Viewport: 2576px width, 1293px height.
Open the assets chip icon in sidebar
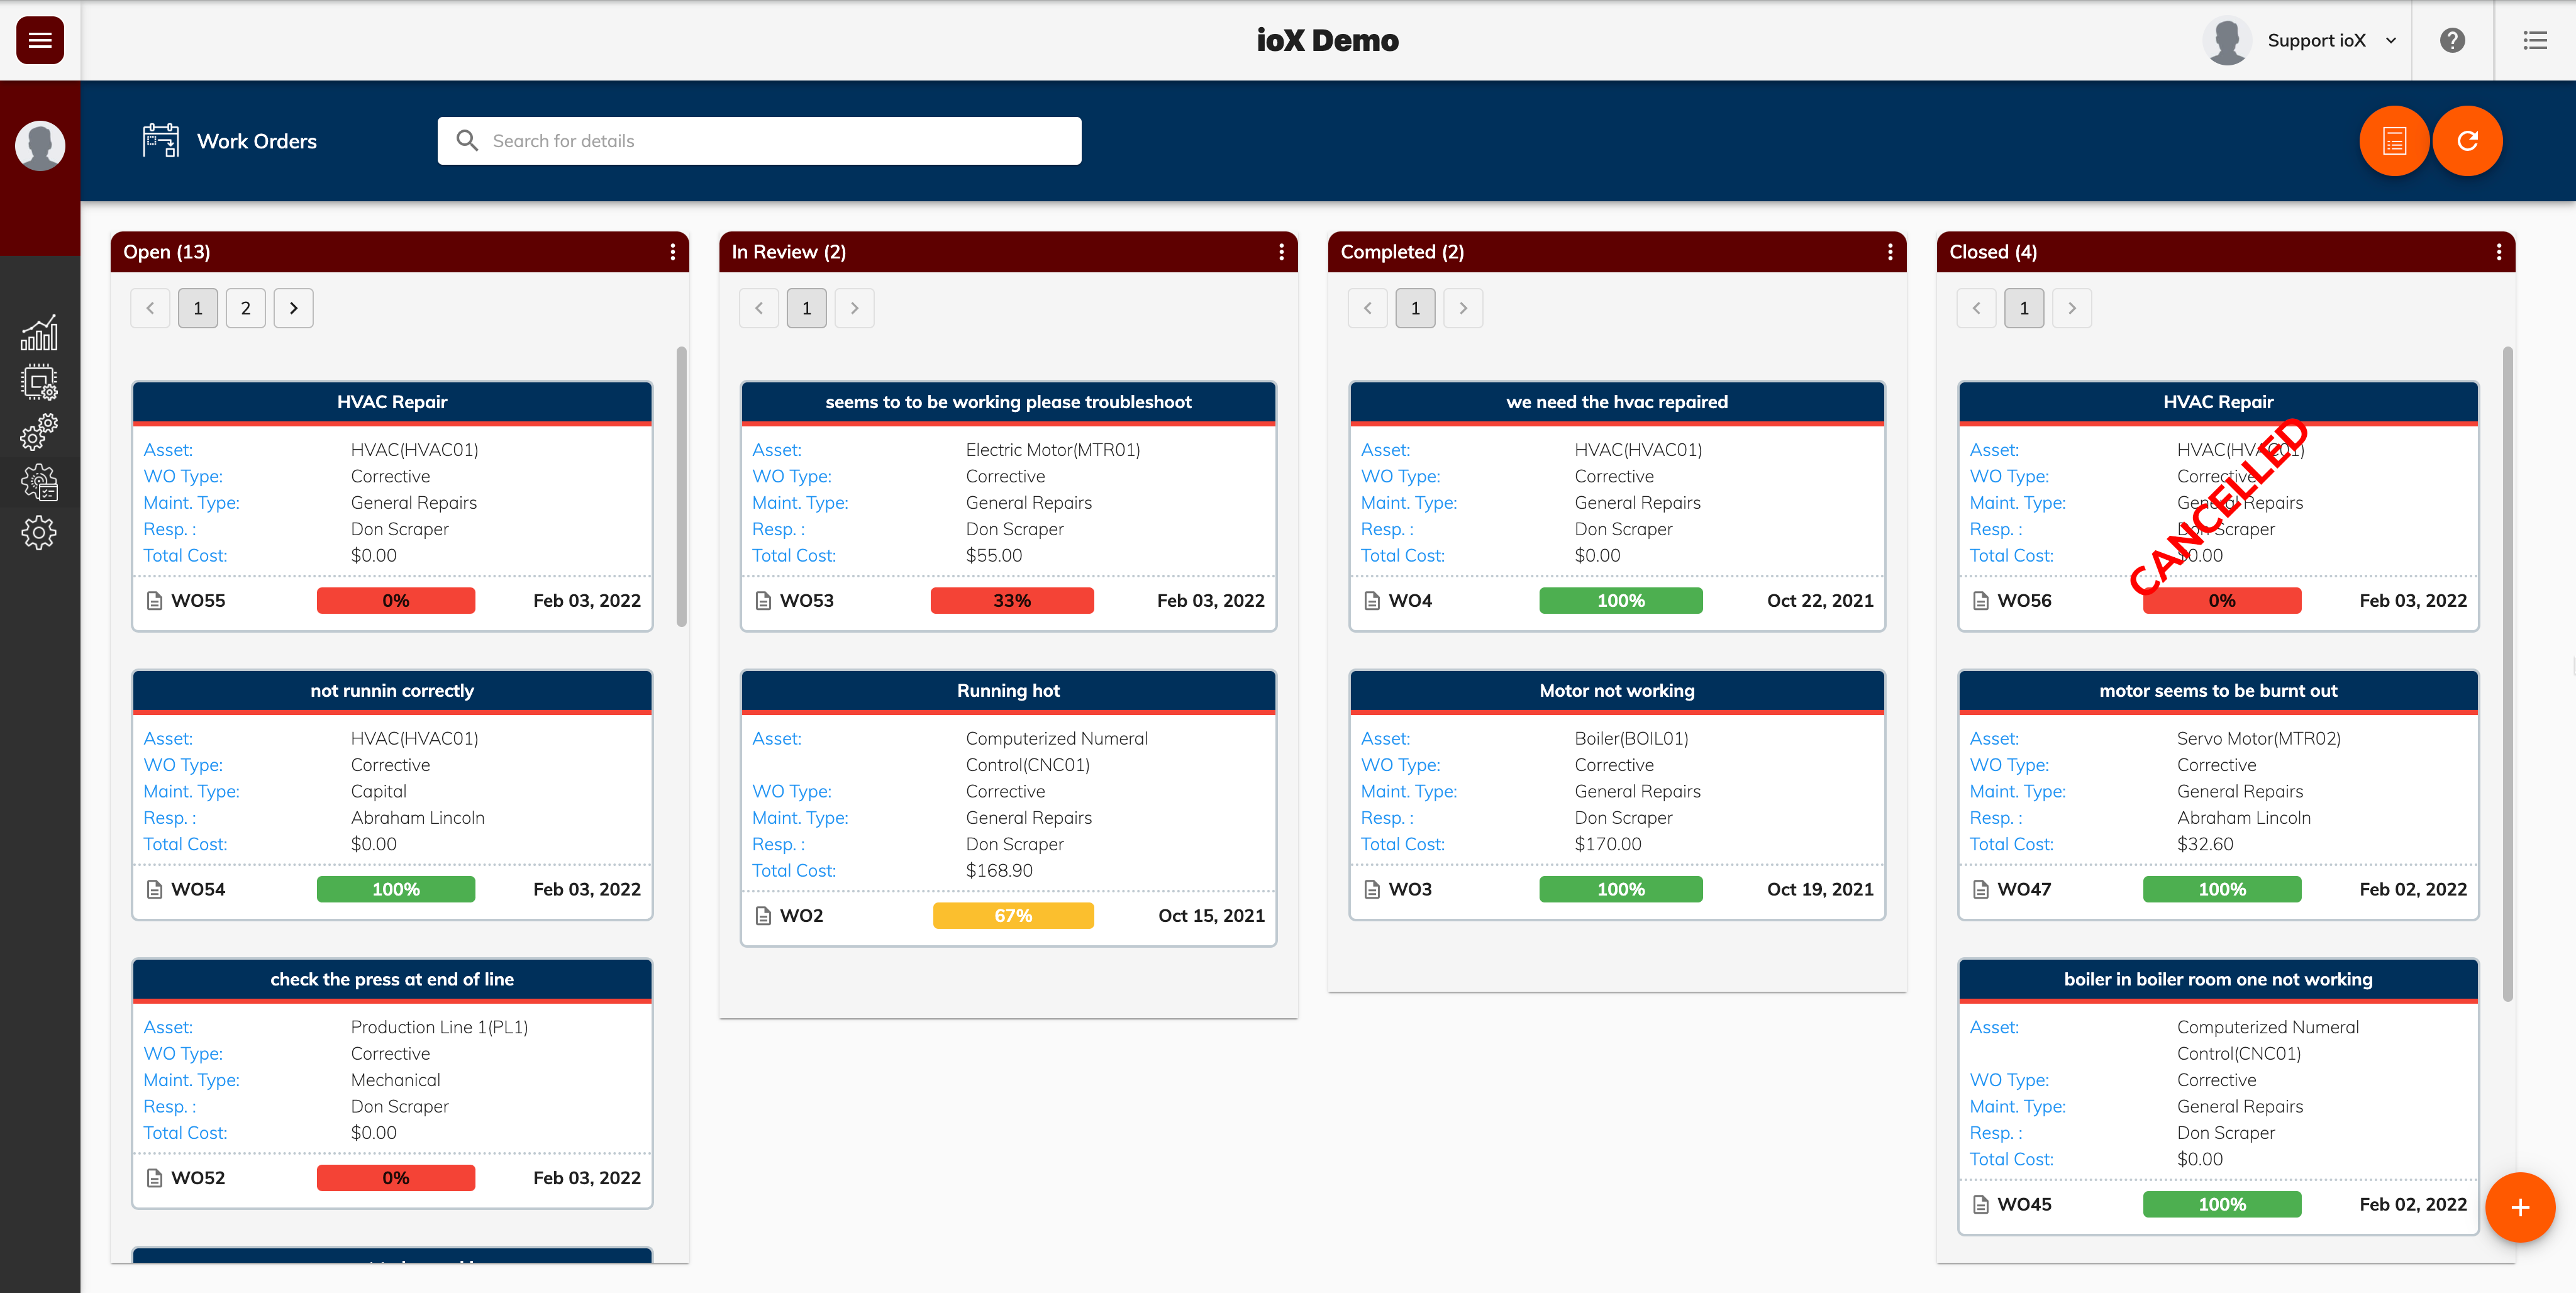click(40, 382)
